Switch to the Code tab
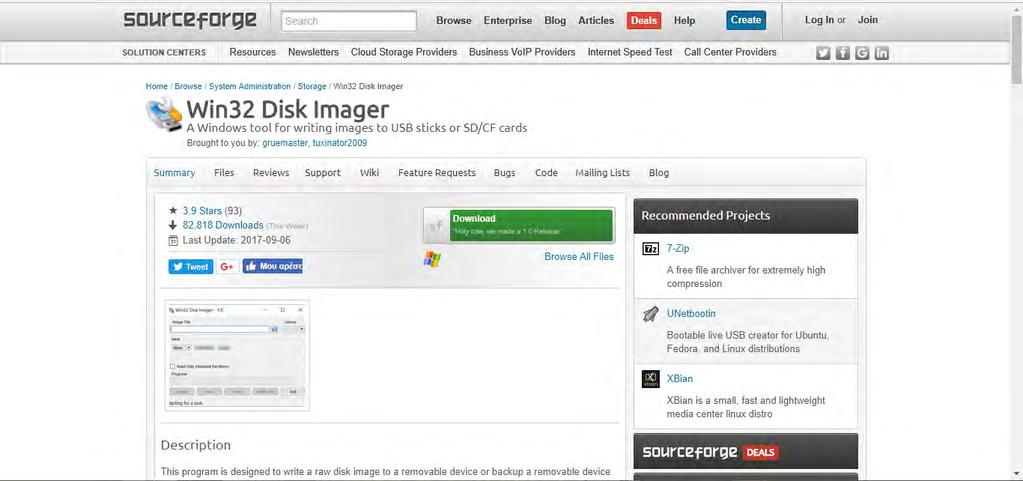1023x481 pixels. (546, 173)
